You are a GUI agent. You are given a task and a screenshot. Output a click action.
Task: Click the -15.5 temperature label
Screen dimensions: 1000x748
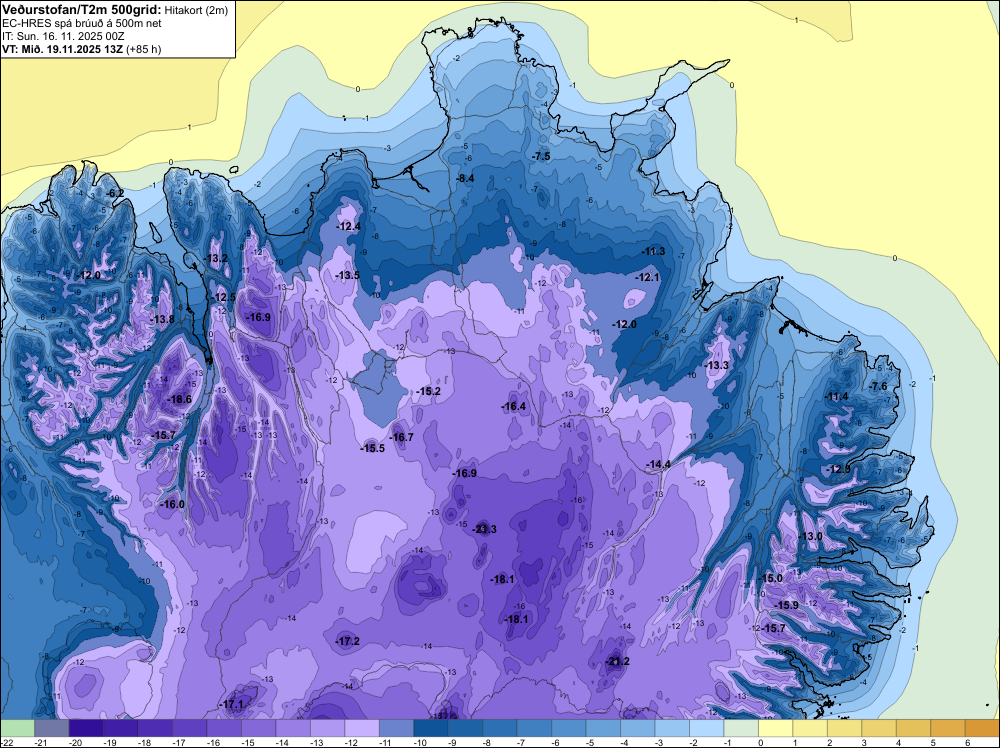pyautogui.click(x=372, y=448)
